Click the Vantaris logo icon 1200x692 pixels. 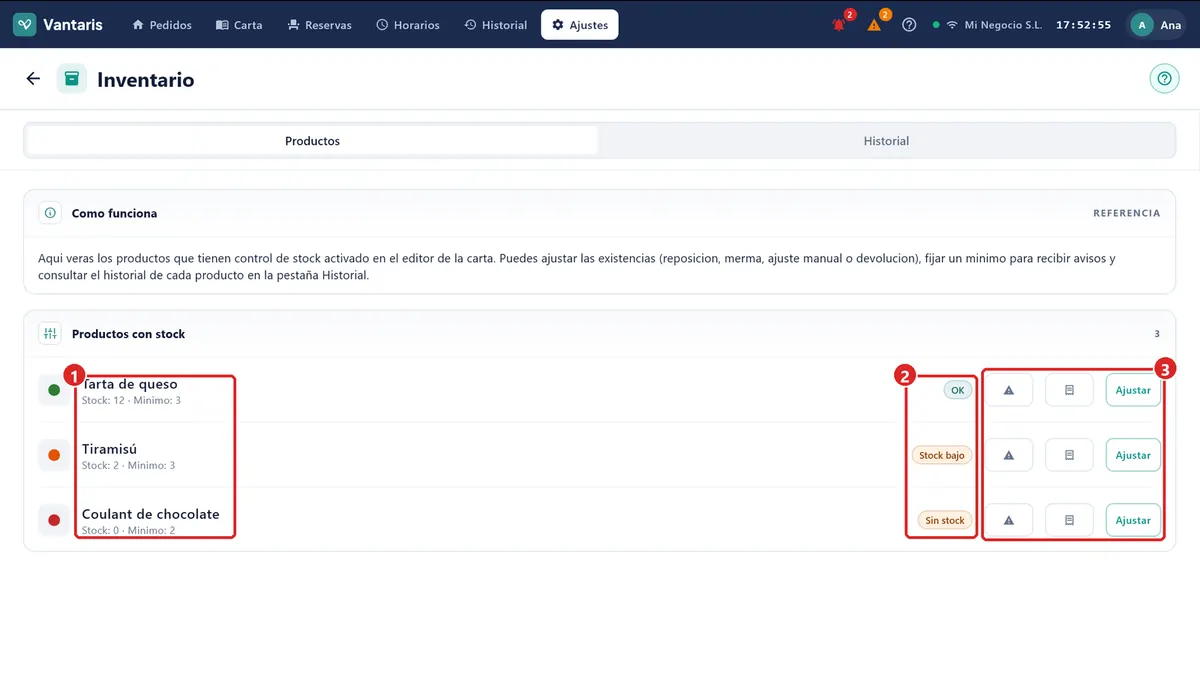pyautogui.click(x=24, y=25)
